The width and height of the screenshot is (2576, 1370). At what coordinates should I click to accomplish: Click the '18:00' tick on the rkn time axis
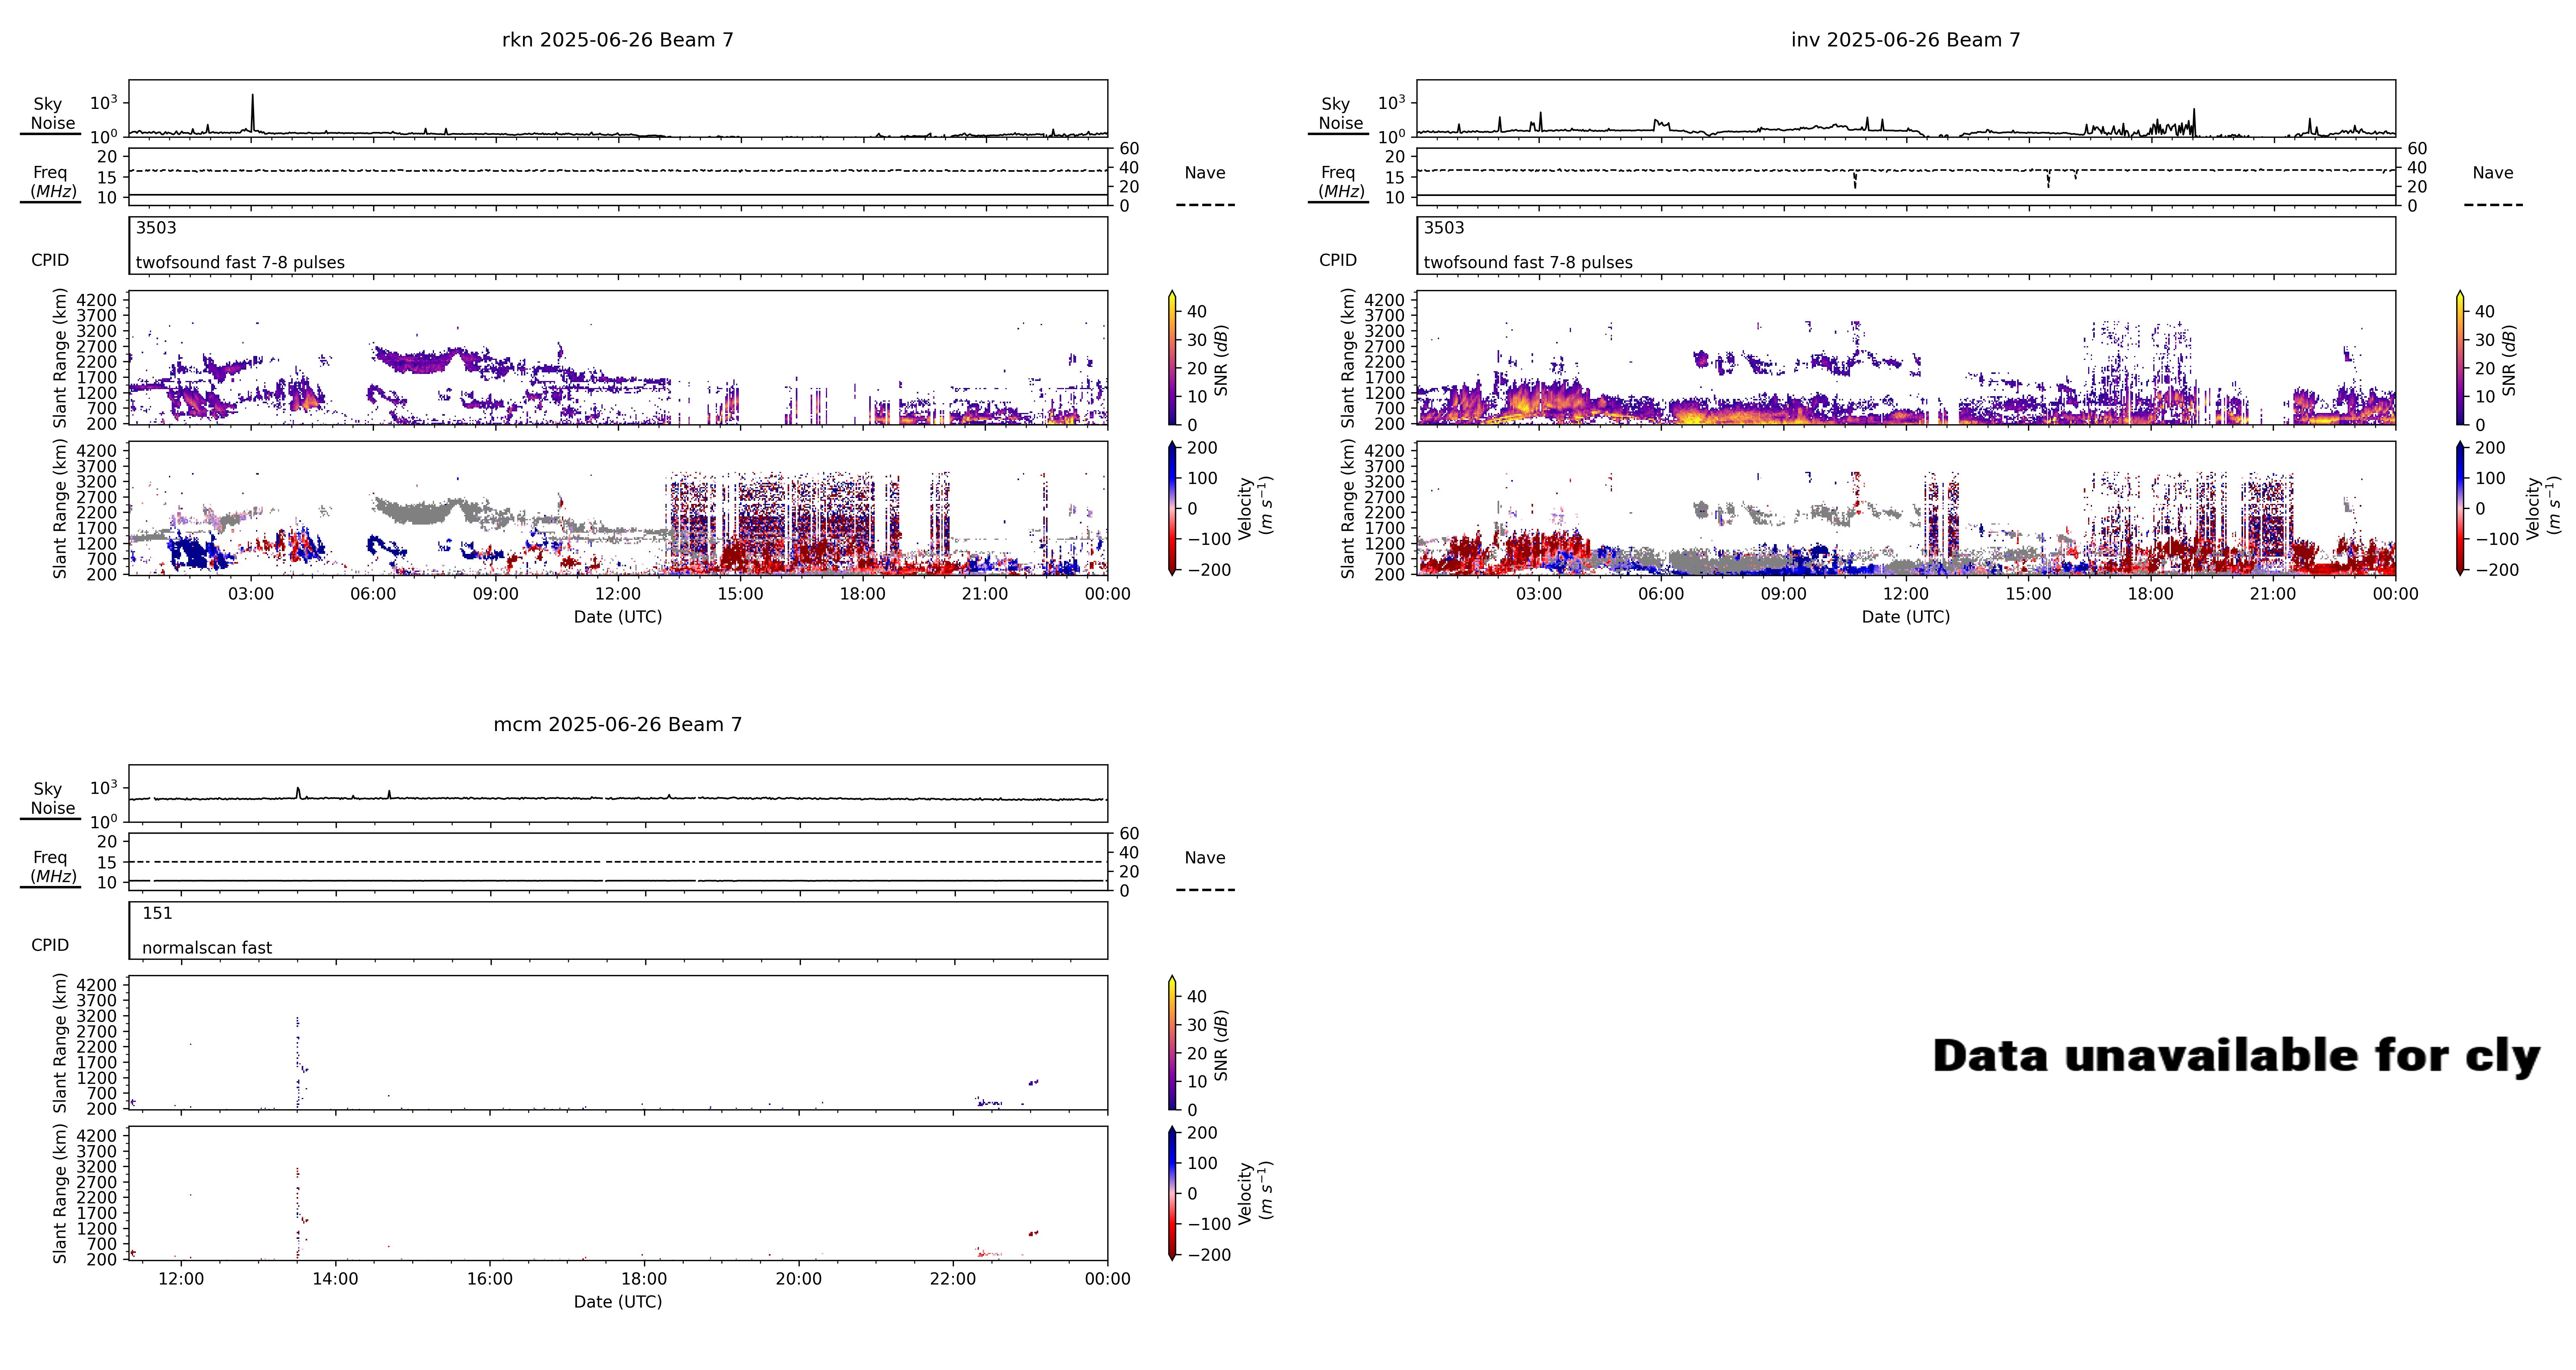tap(862, 594)
